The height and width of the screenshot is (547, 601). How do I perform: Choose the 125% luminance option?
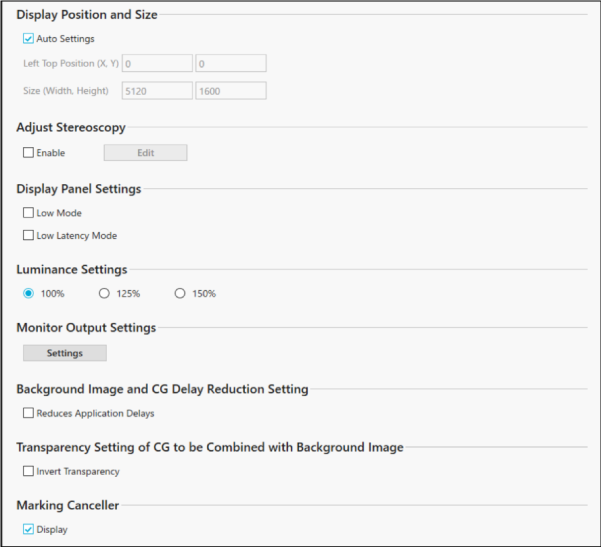pyautogui.click(x=104, y=294)
